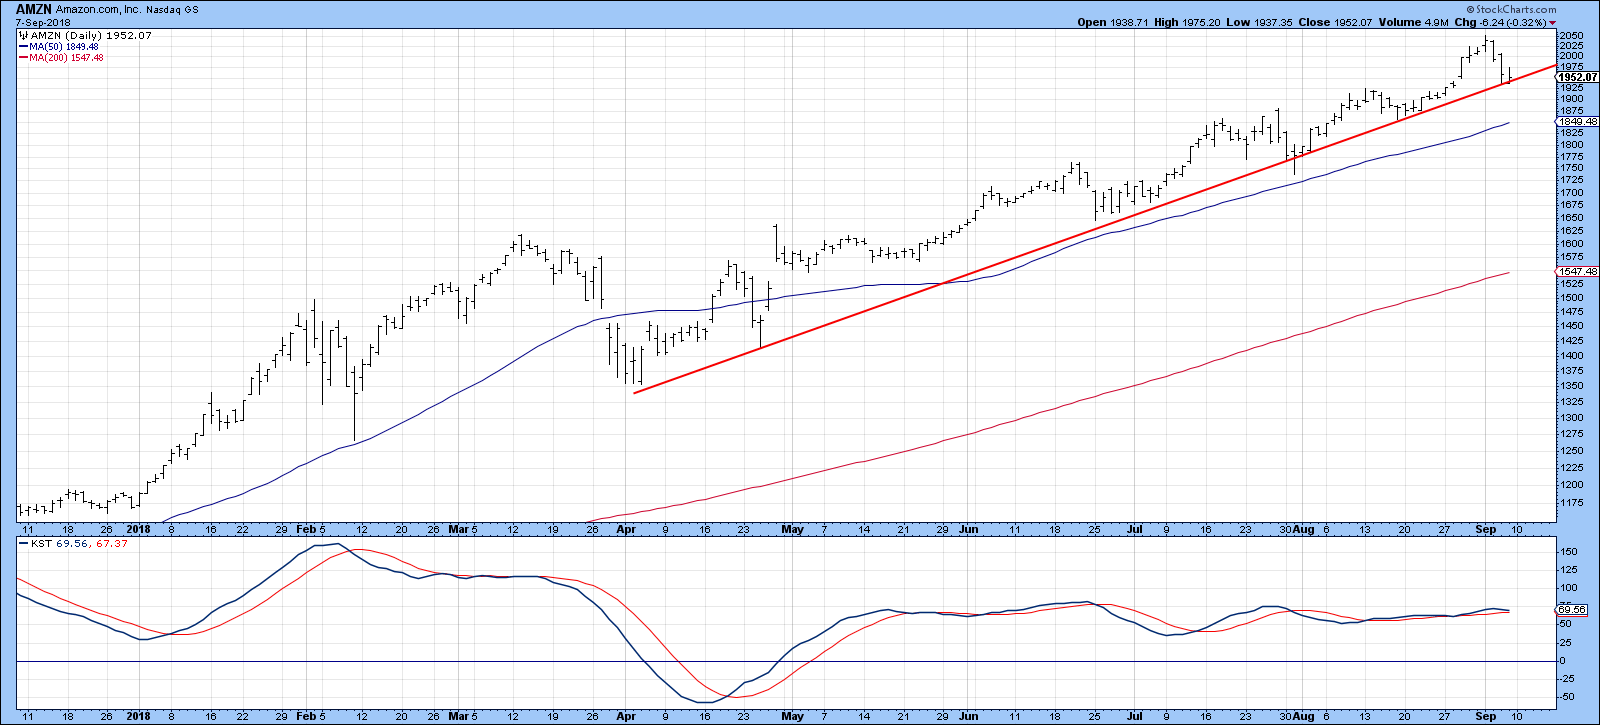Click the 150 label on KST axis
Viewport: 1600px width, 725px height.
coord(1568,551)
